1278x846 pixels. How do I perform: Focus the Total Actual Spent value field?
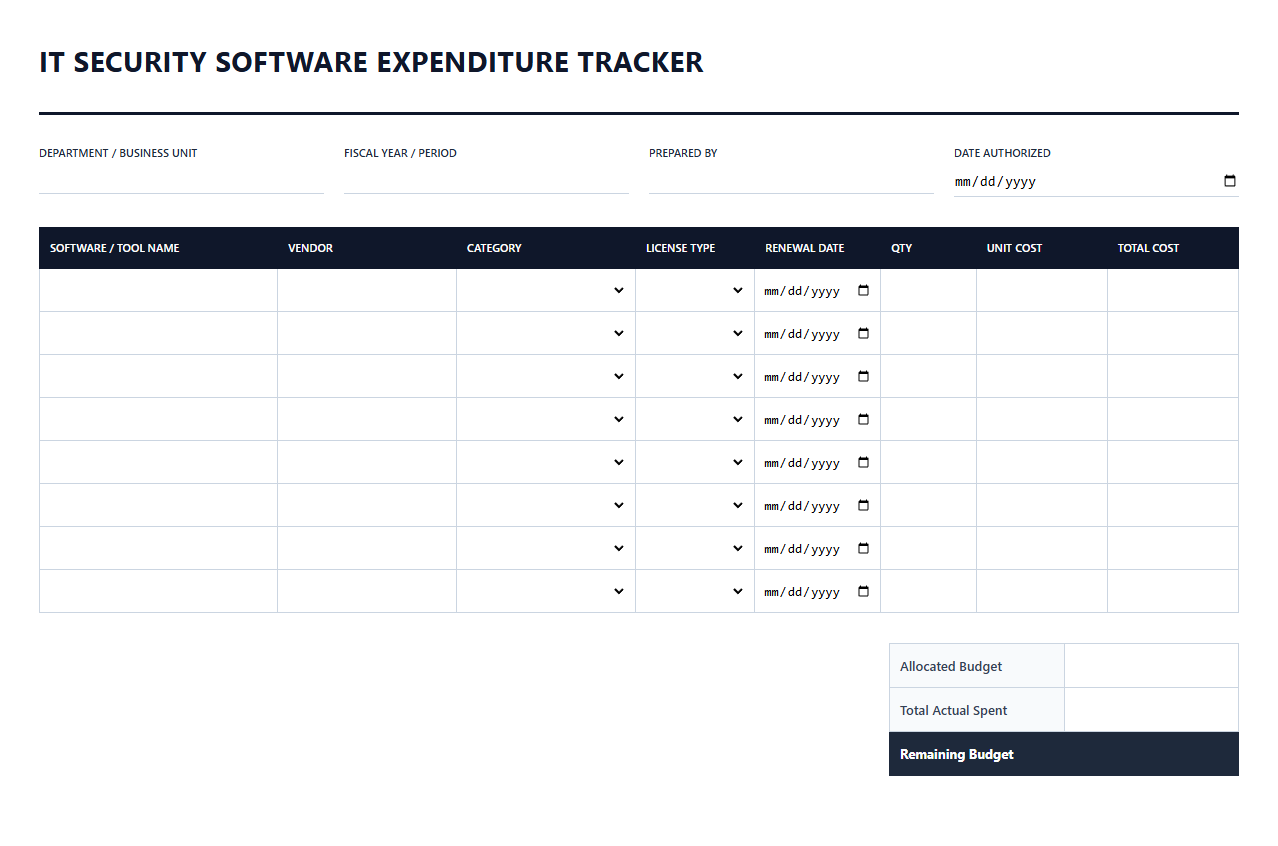[1151, 710]
